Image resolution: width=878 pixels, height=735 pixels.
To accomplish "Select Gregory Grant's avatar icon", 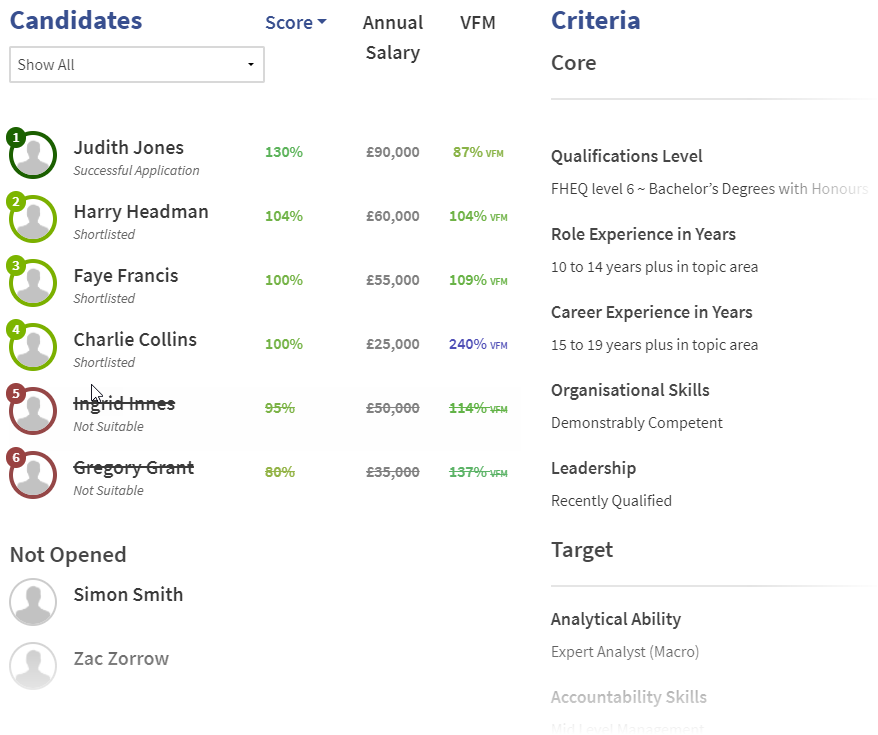I will pyautogui.click(x=34, y=475).
